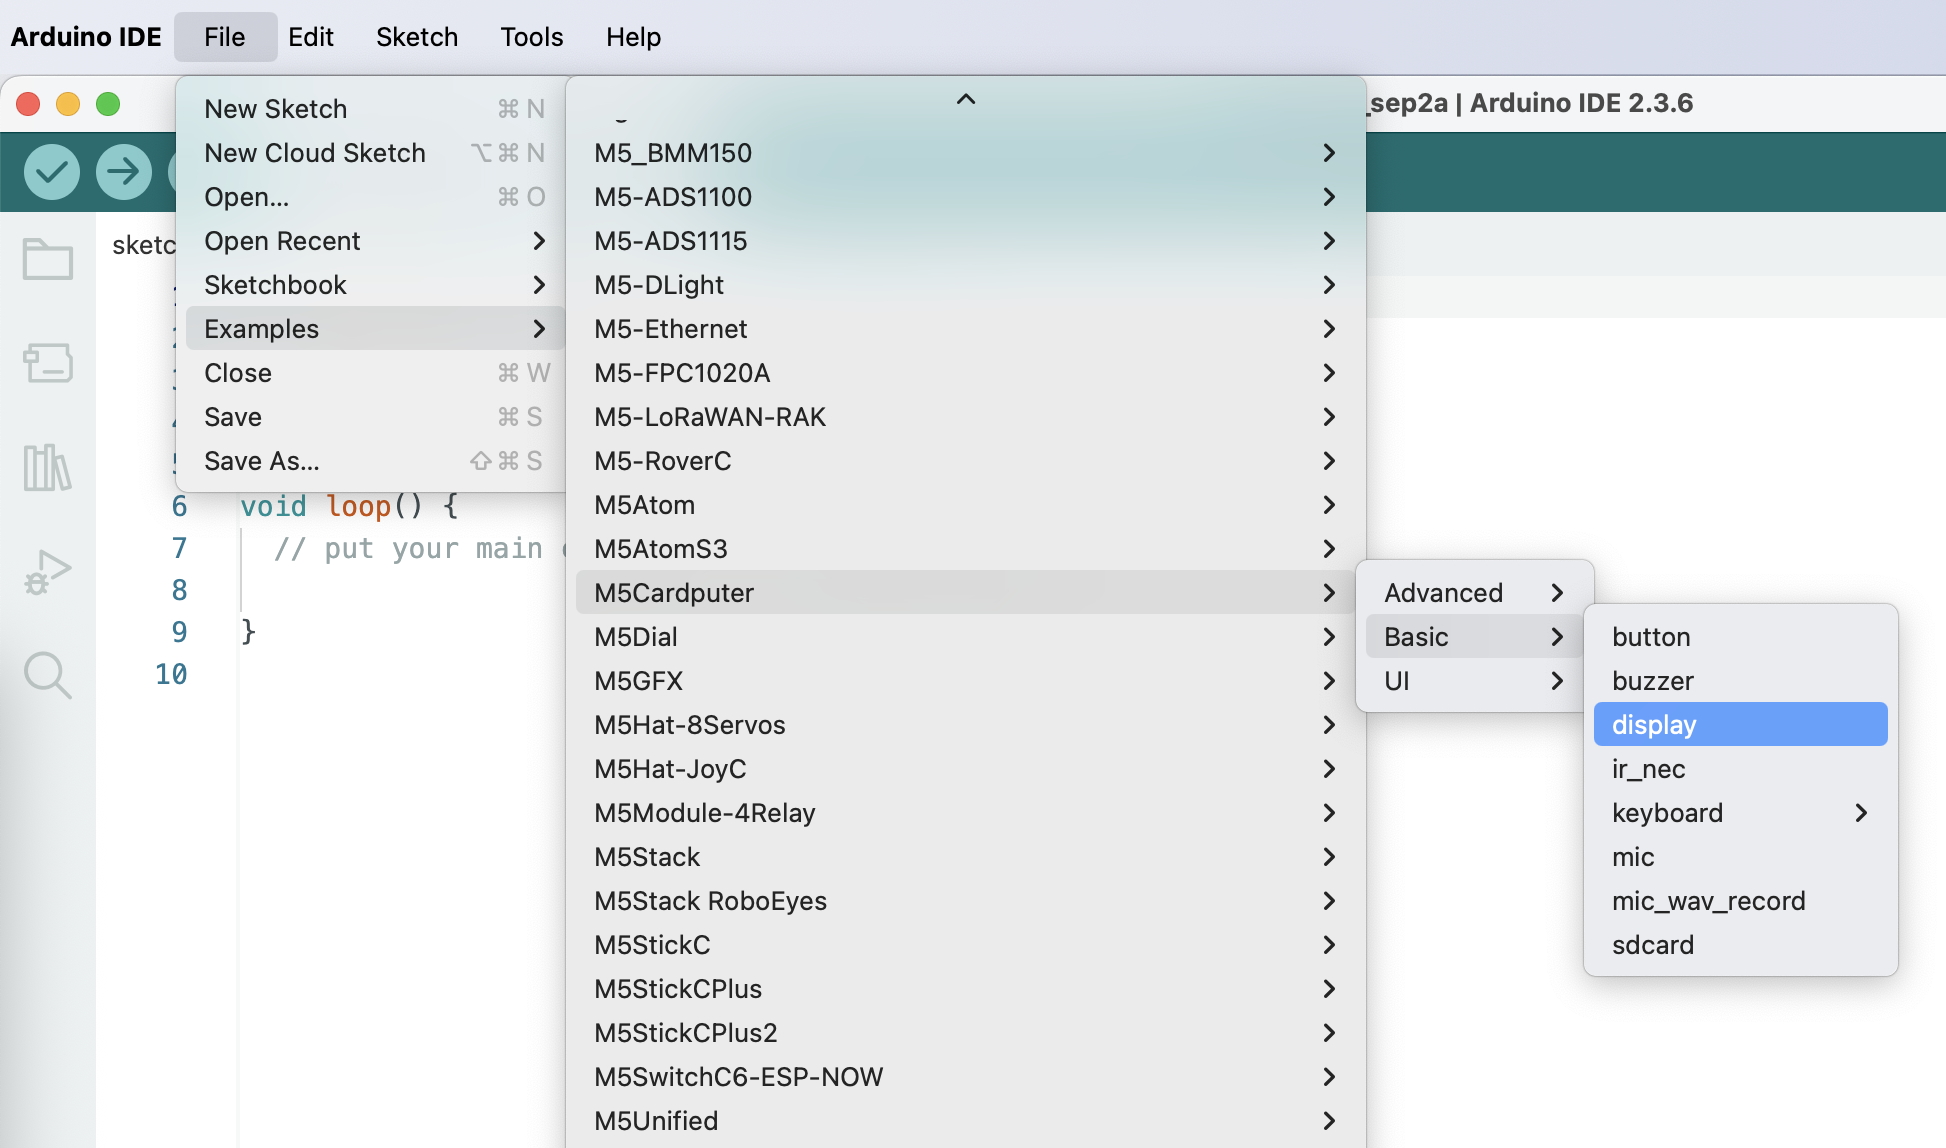This screenshot has height=1148, width=1946.
Task: Click the void loop() line in editor
Action: (349, 507)
